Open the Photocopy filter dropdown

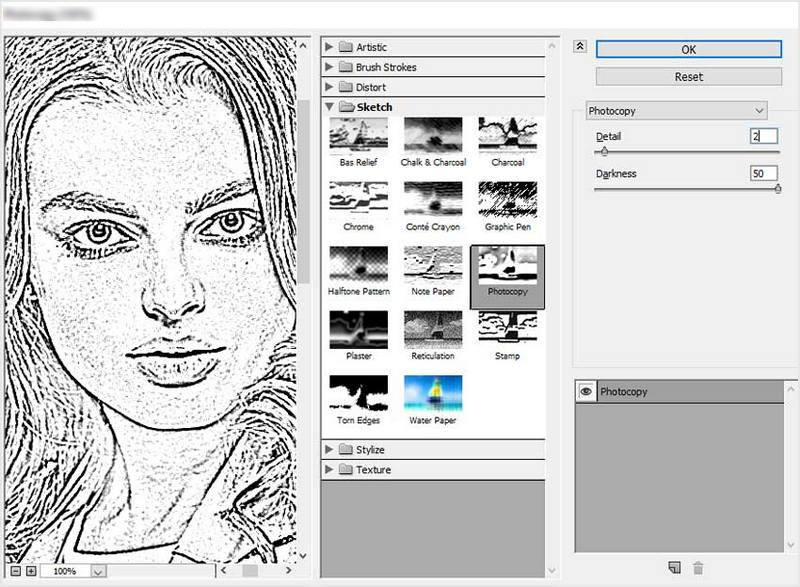pyautogui.click(x=676, y=111)
